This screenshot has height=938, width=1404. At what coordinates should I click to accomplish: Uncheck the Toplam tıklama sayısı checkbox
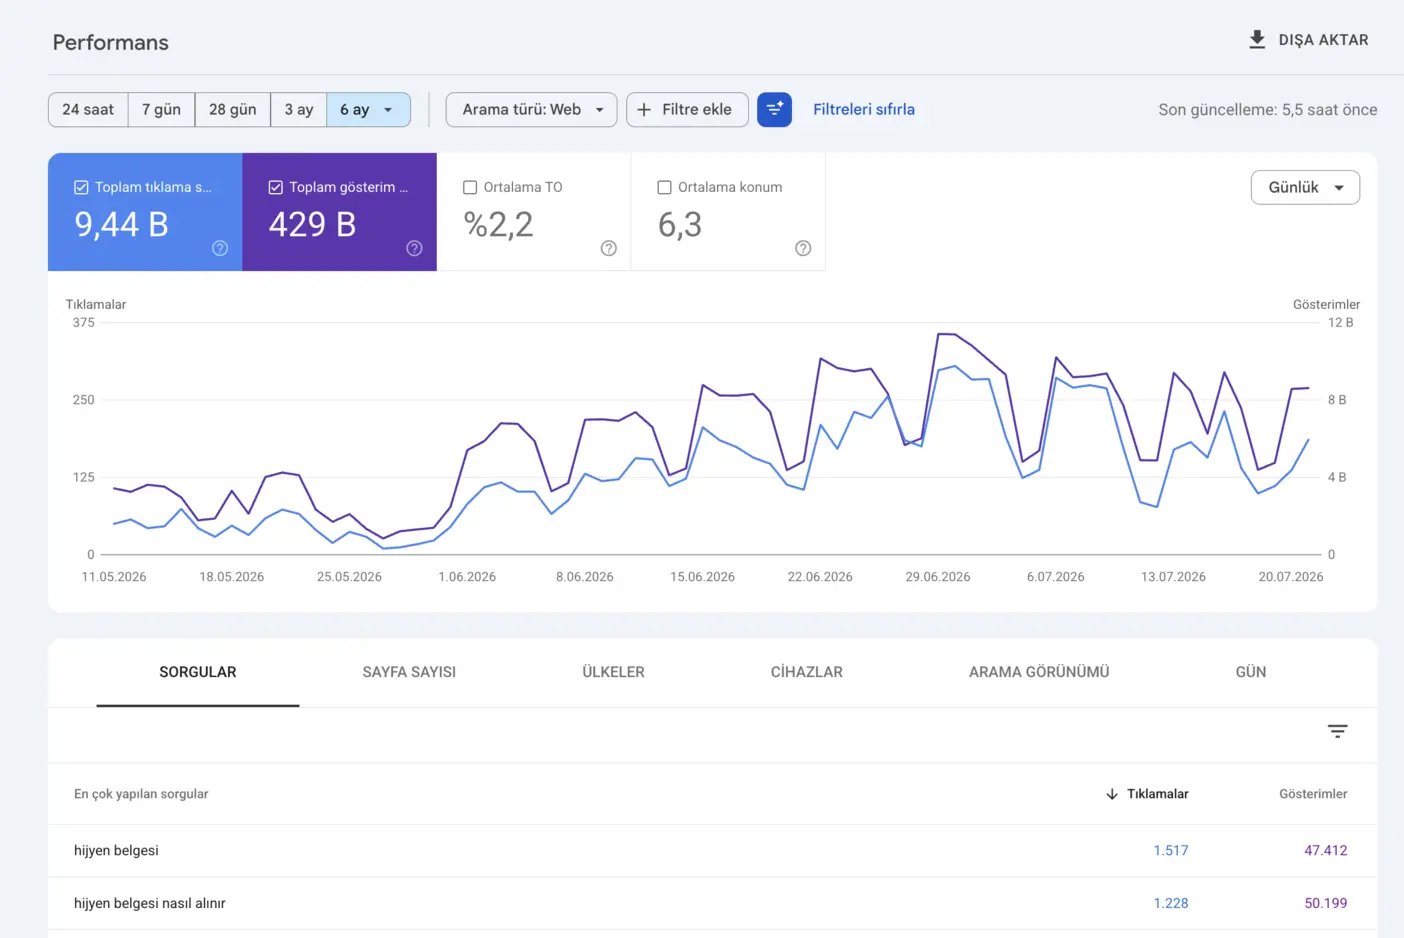[x=81, y=187]
